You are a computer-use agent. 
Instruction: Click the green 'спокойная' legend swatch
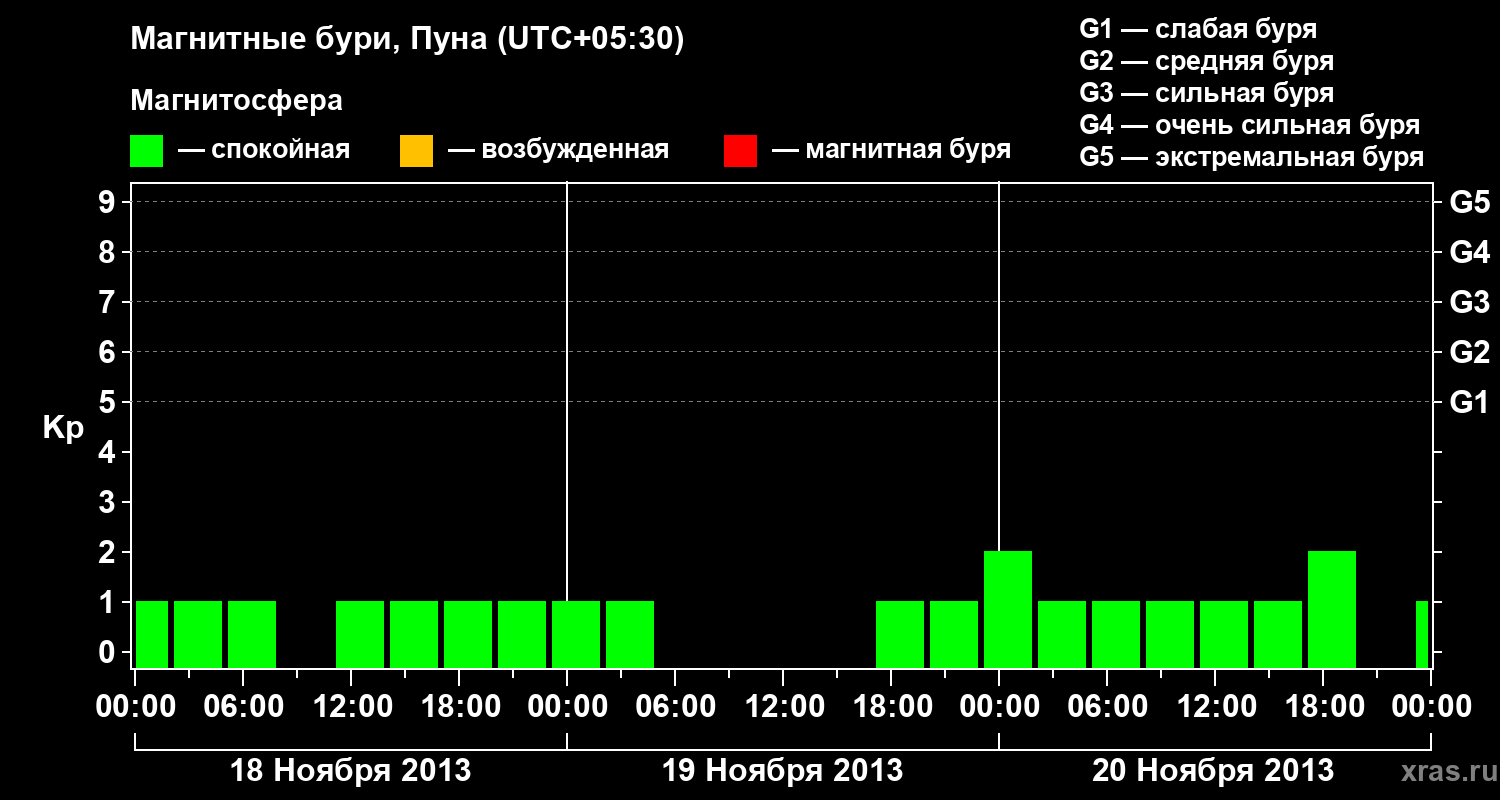[x=146, y=151]
